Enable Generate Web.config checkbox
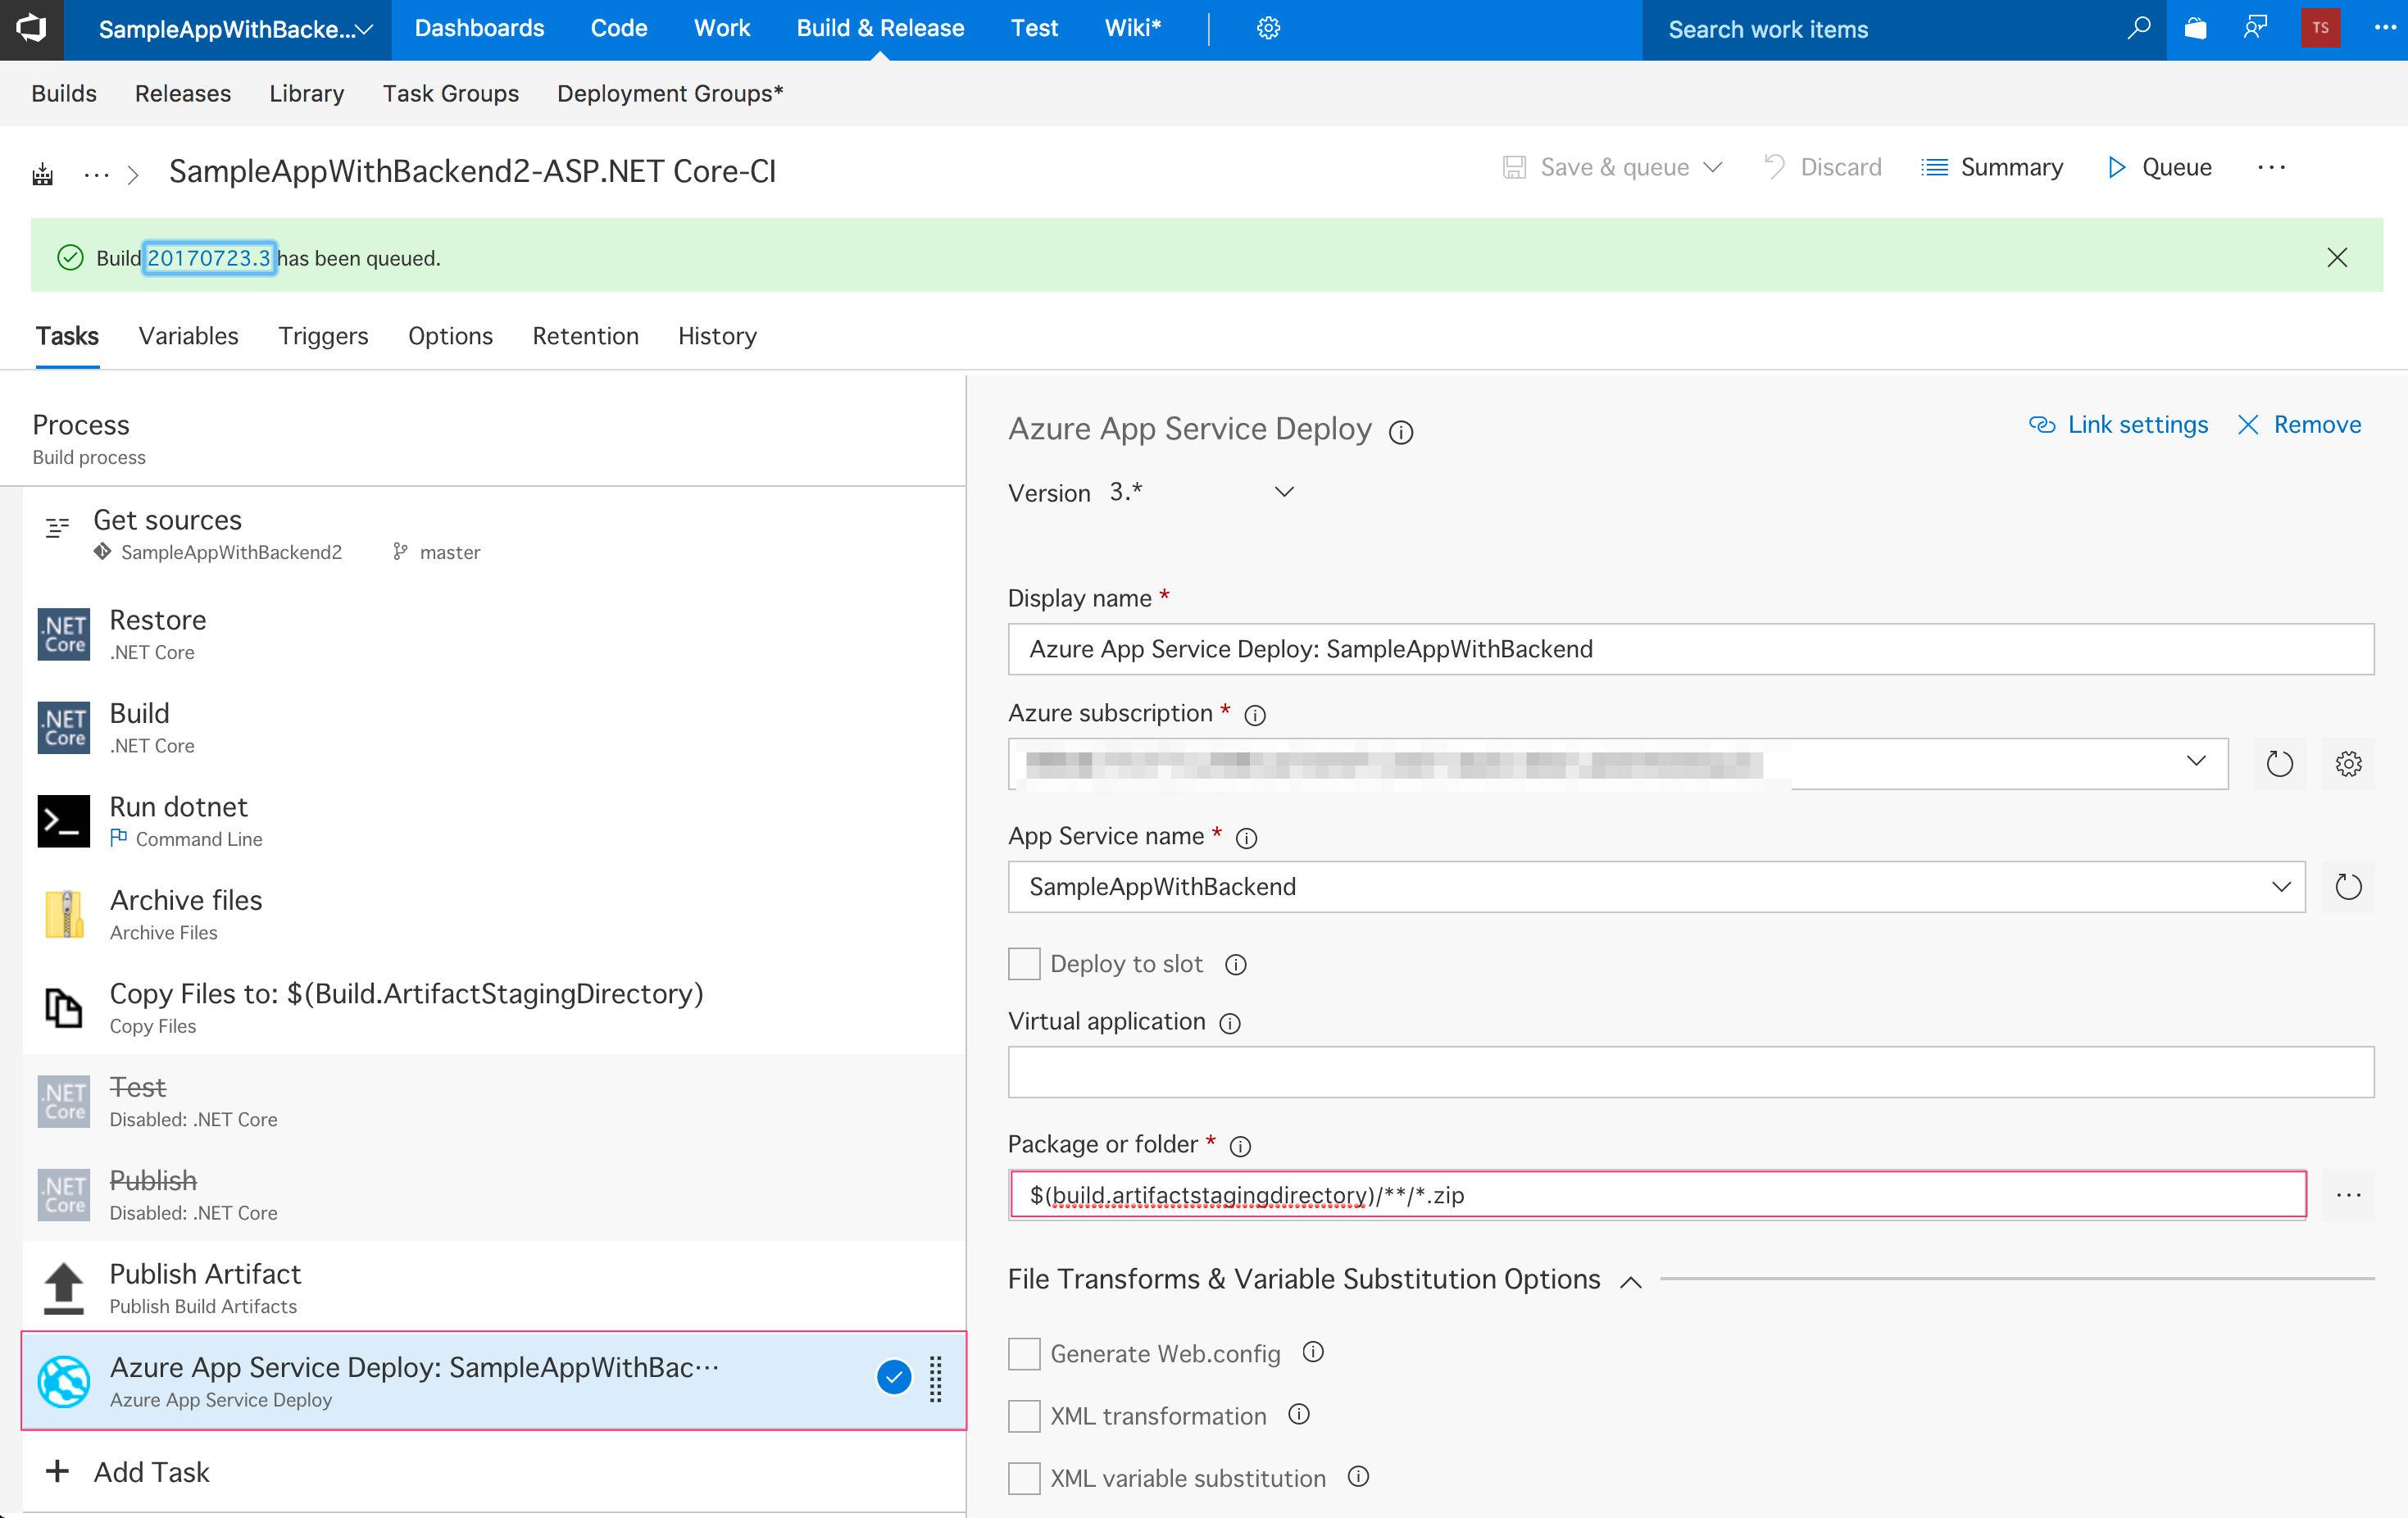 [1024, 1354]
